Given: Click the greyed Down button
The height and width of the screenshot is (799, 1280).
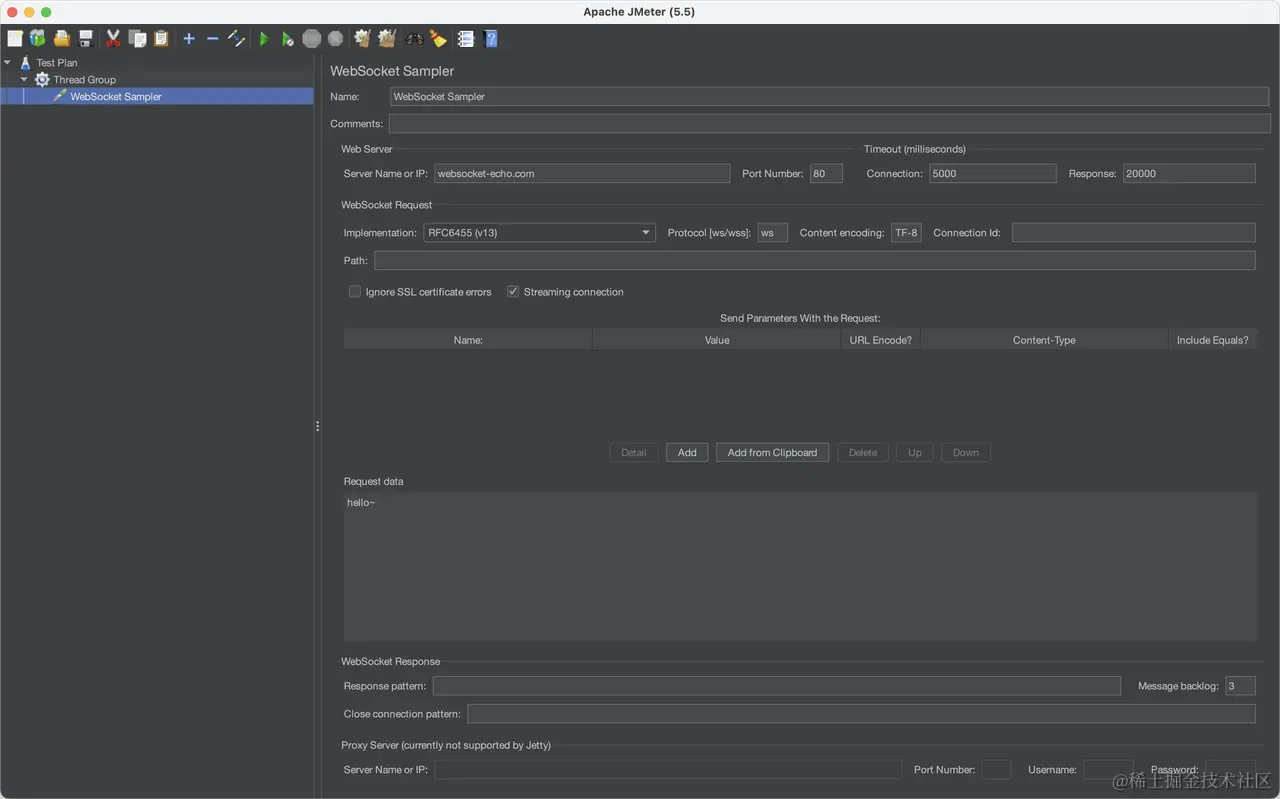Looking at the screenshot, I should (966, 453).
